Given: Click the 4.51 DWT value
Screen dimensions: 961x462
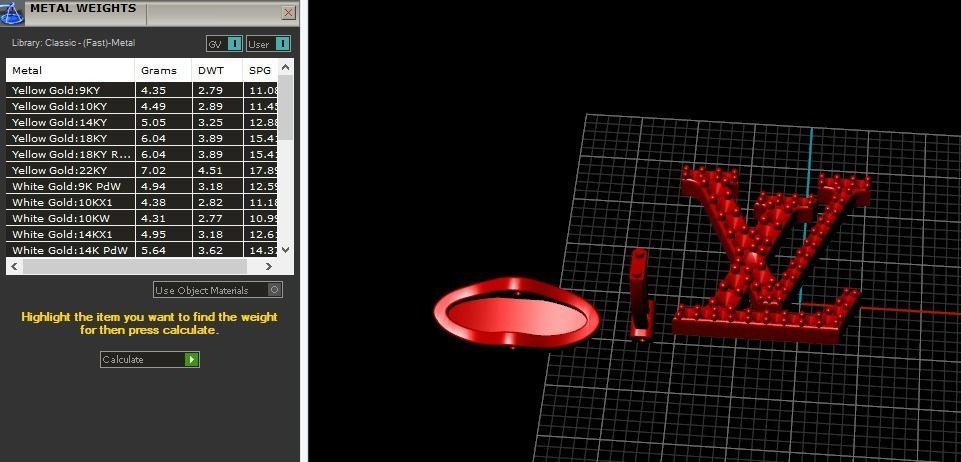Looking at the screenshot, I should [x=210, y=170].
